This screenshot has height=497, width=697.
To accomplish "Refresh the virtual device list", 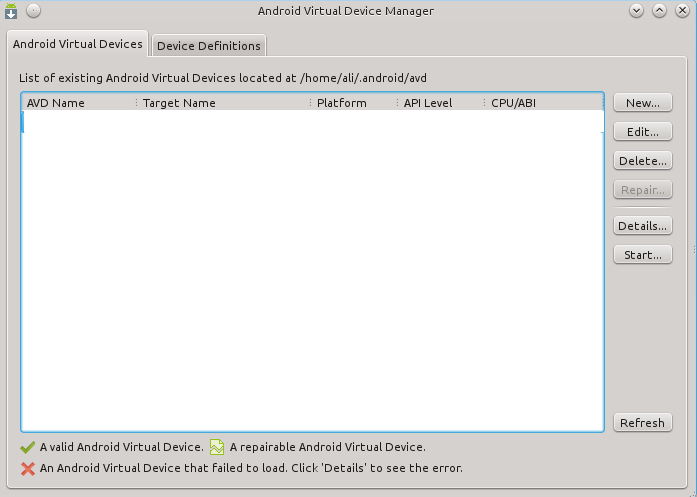I will click(642, 423).
